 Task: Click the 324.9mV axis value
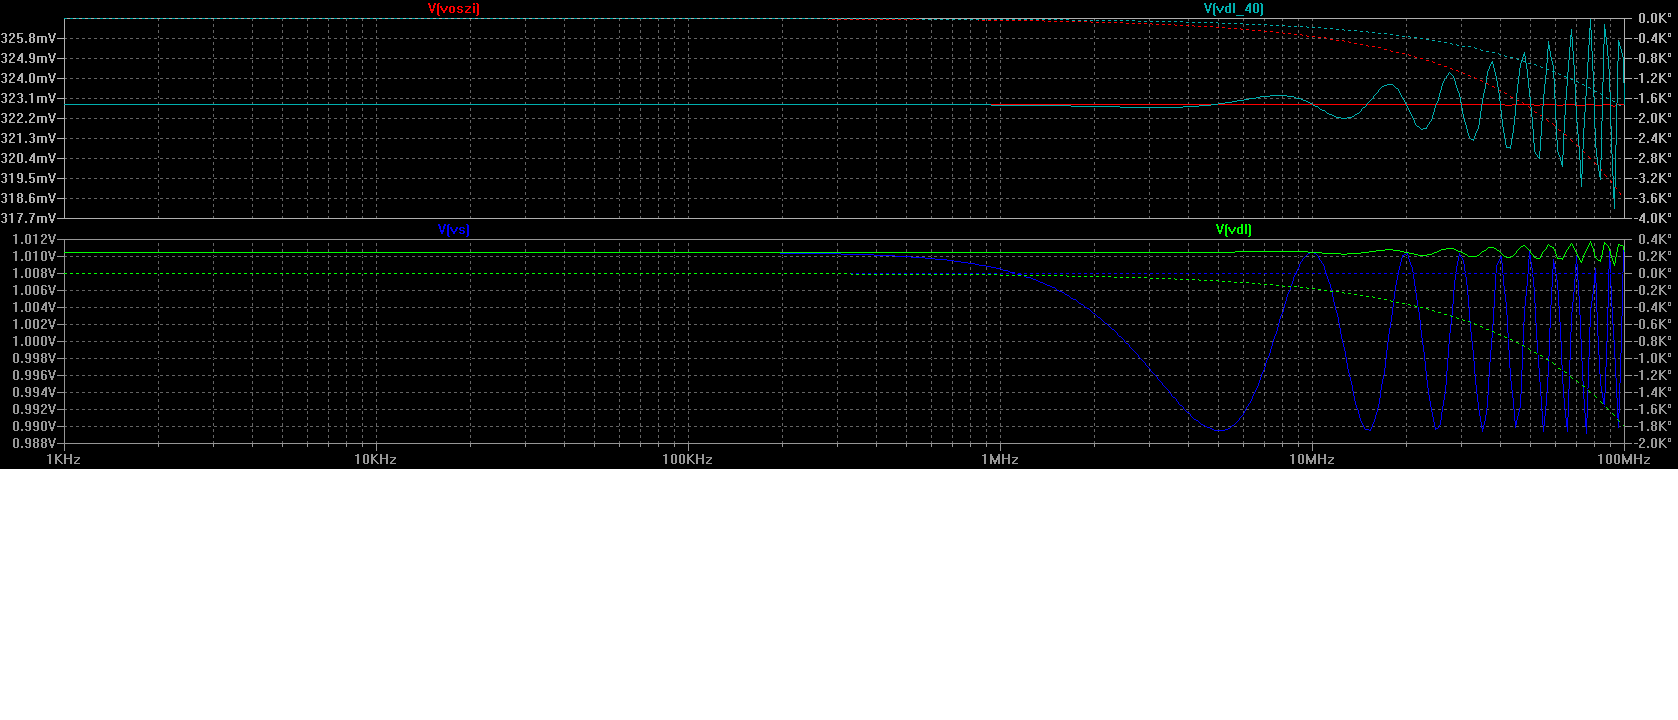pyautogui.click(x=28, y=58)
